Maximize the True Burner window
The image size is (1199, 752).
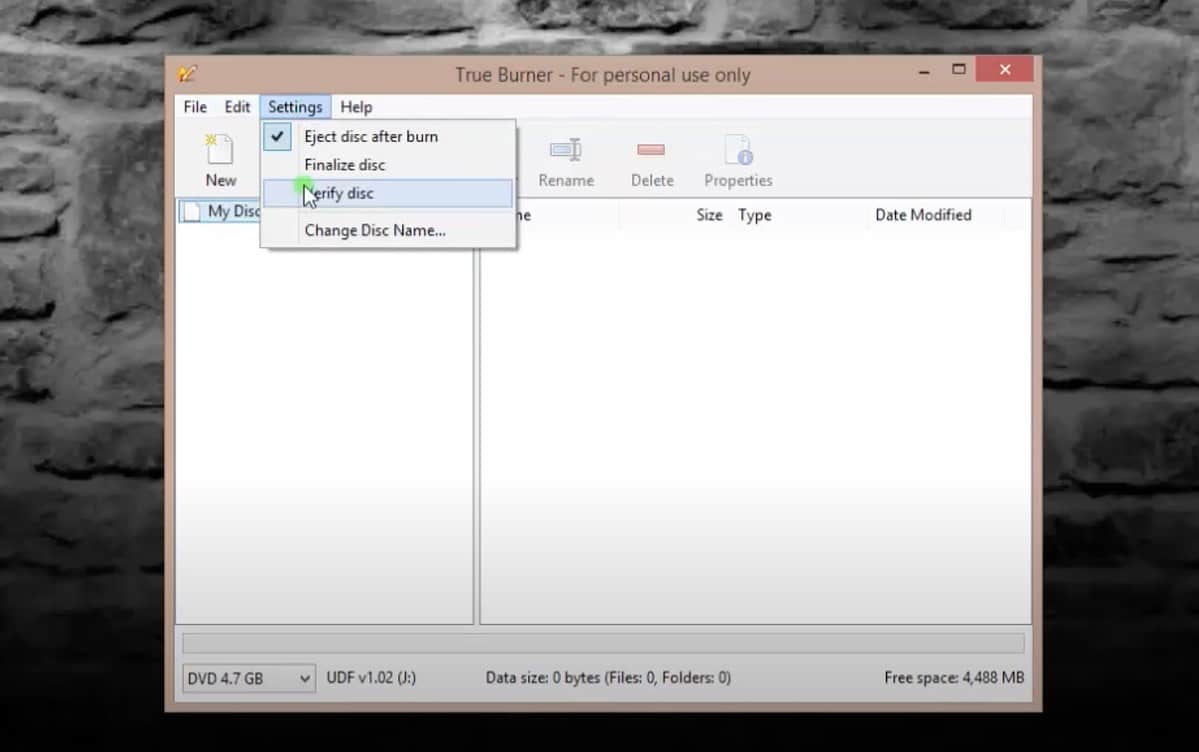click(x=958, y=70)
